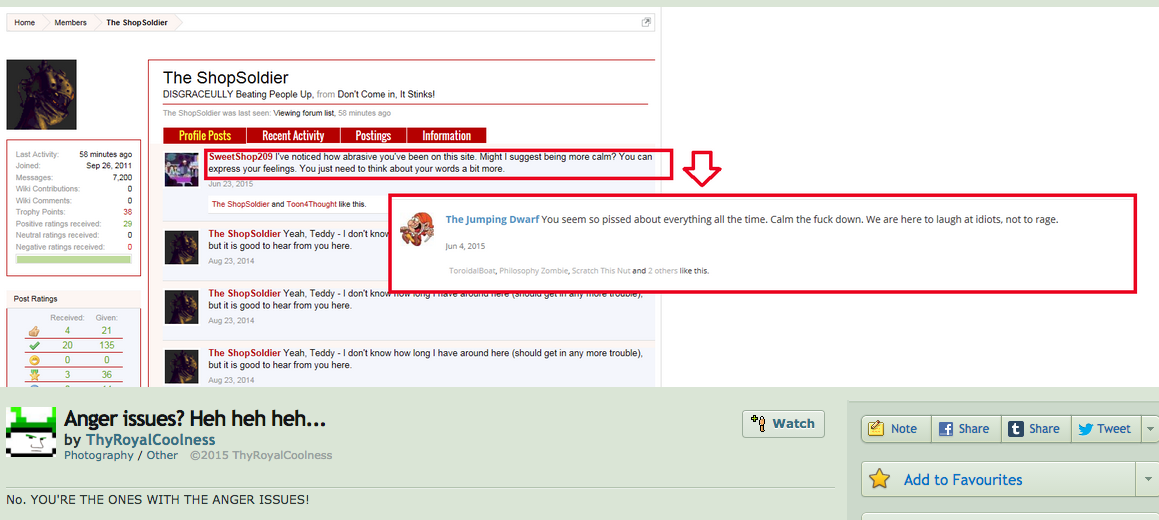The height and width of the screenshot is (520, 1159).
Task: Select the Information tab
Action: tap(446, 135)
